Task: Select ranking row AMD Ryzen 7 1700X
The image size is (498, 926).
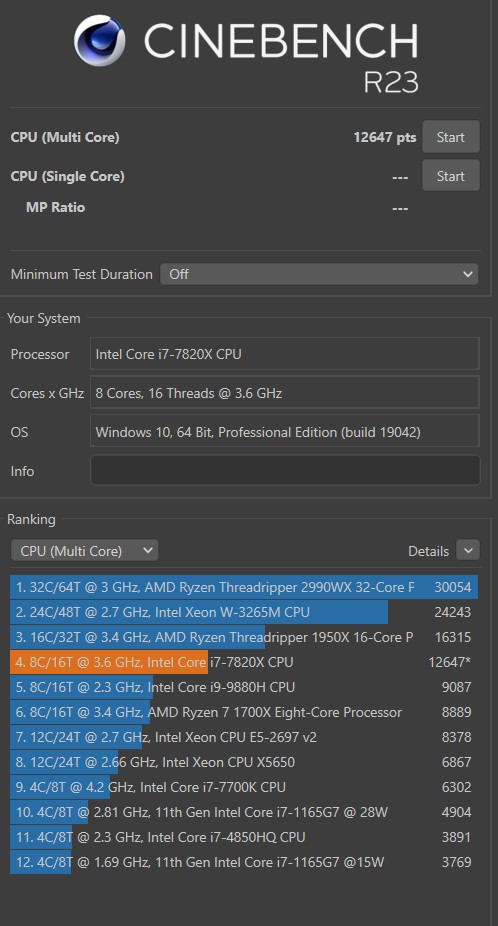Action: [244, 712]
